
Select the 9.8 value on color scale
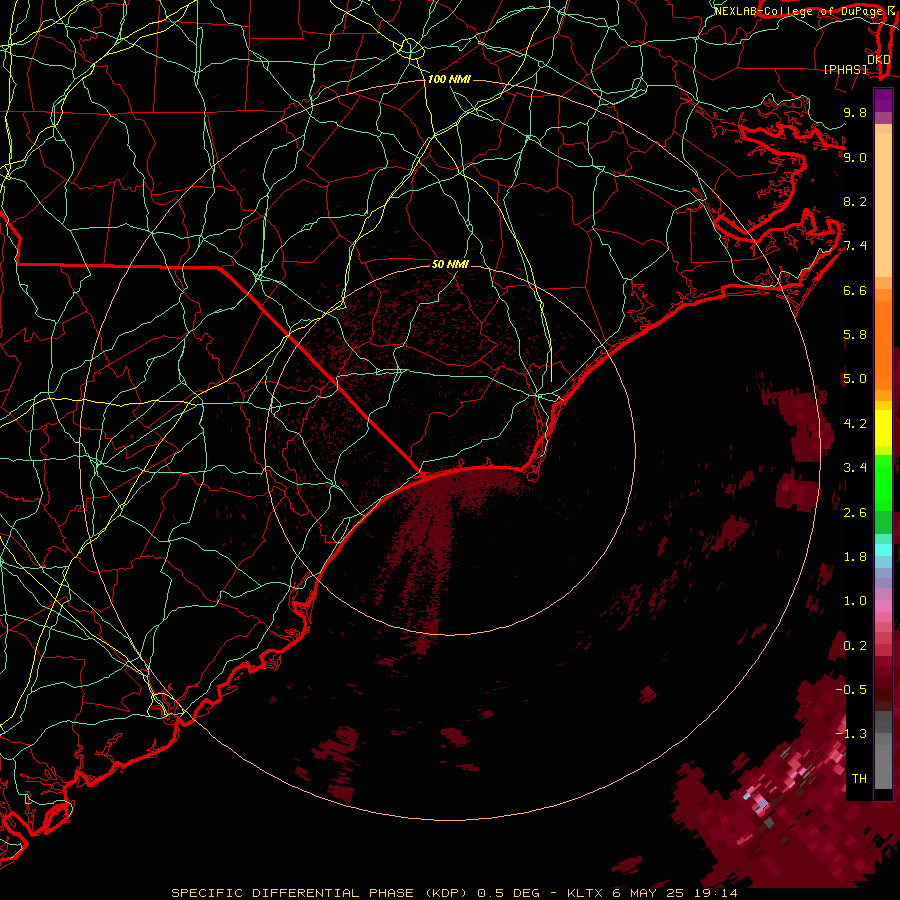tap(855, 112)
